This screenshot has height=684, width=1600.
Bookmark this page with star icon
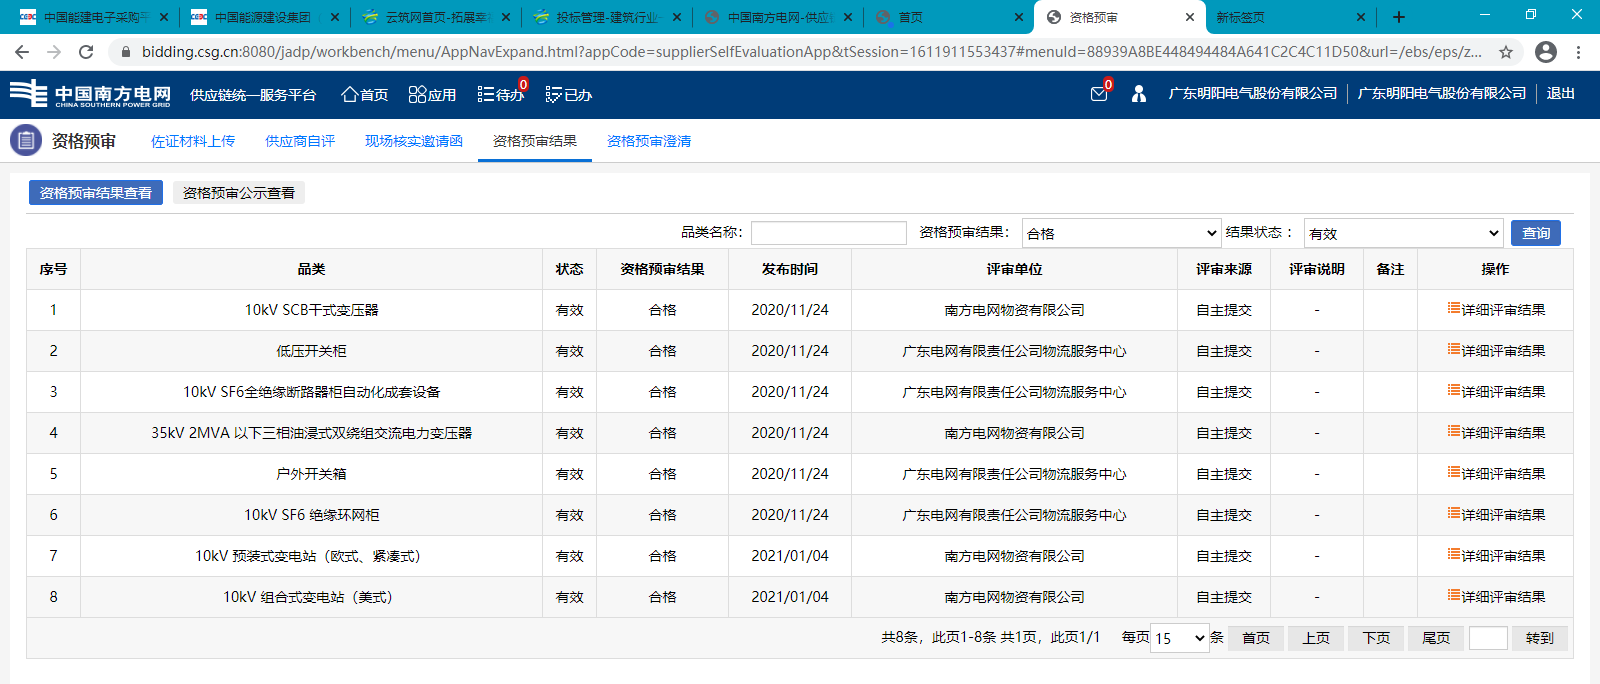coord(1506,52)
